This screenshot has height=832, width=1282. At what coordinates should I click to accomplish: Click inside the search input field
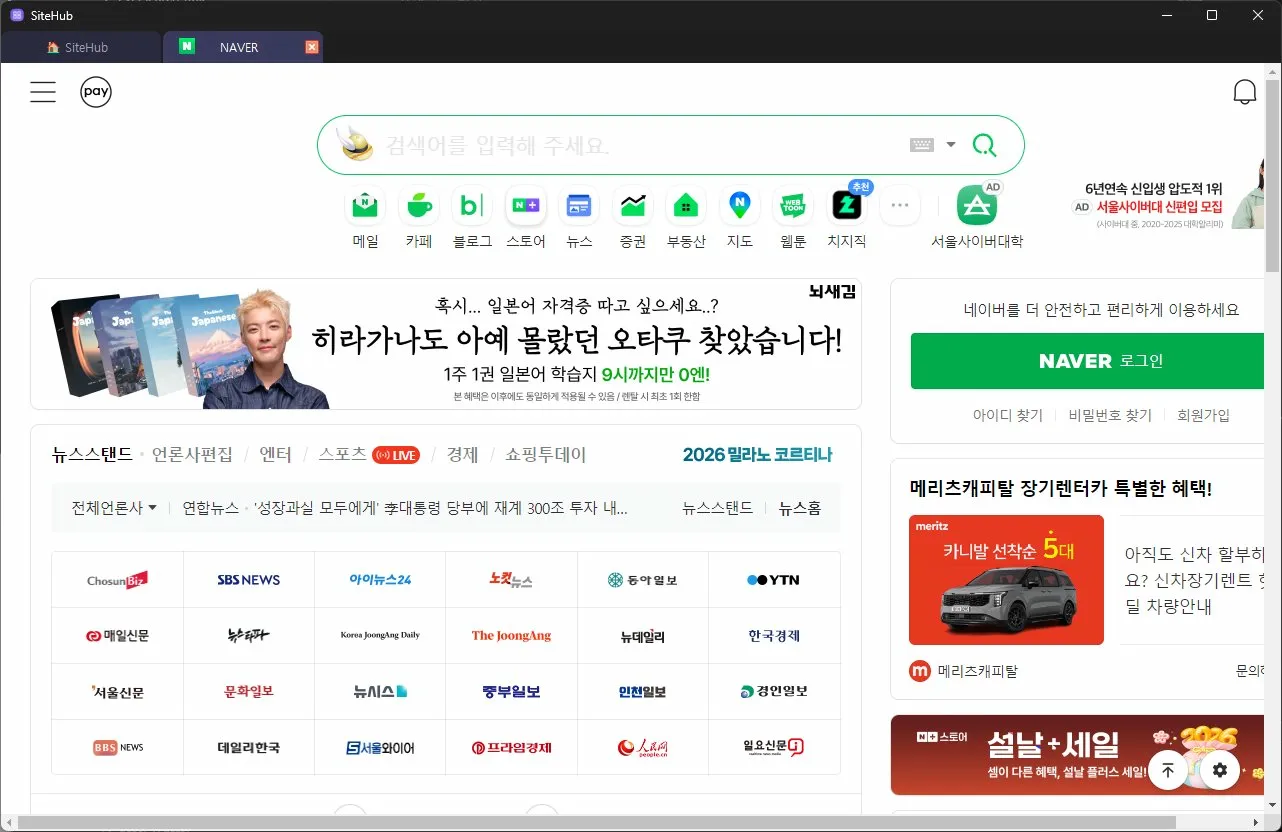coord(600,145)
